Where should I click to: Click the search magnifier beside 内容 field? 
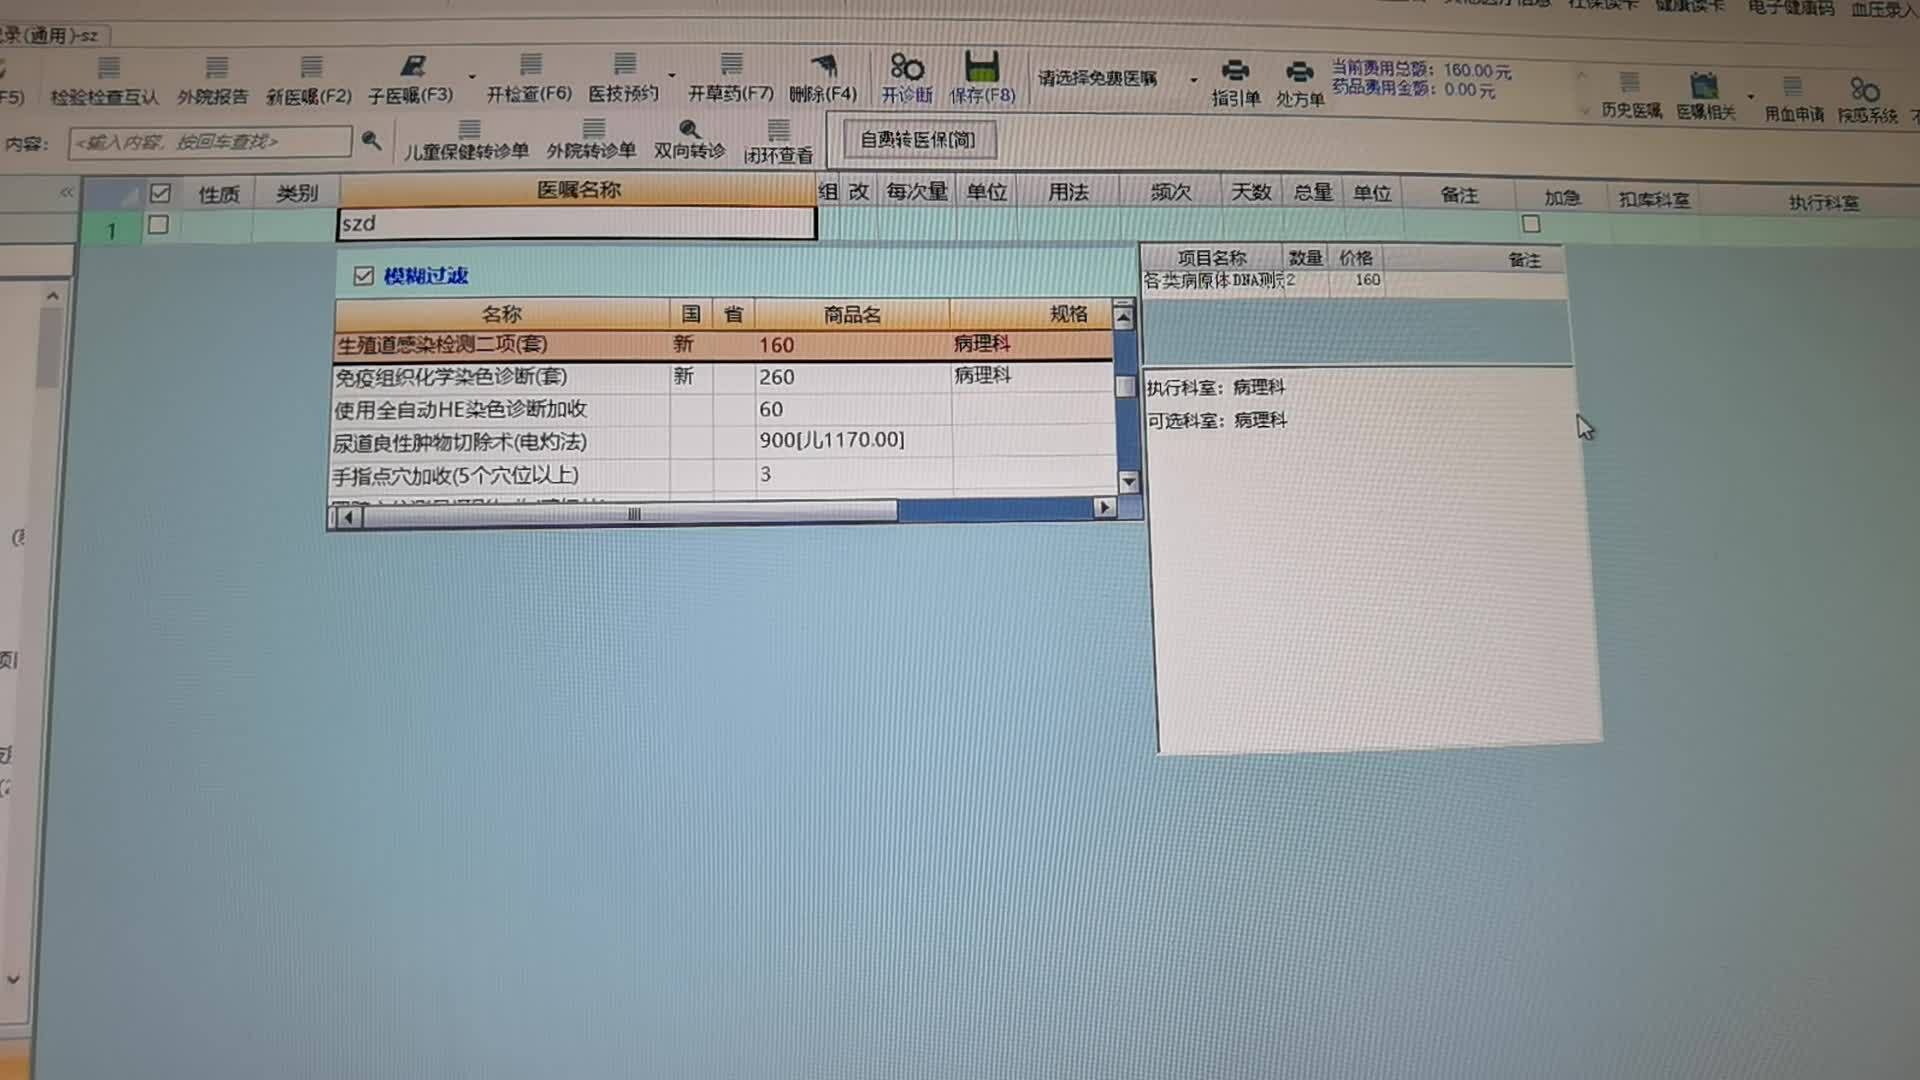click(x=371, y=141)
